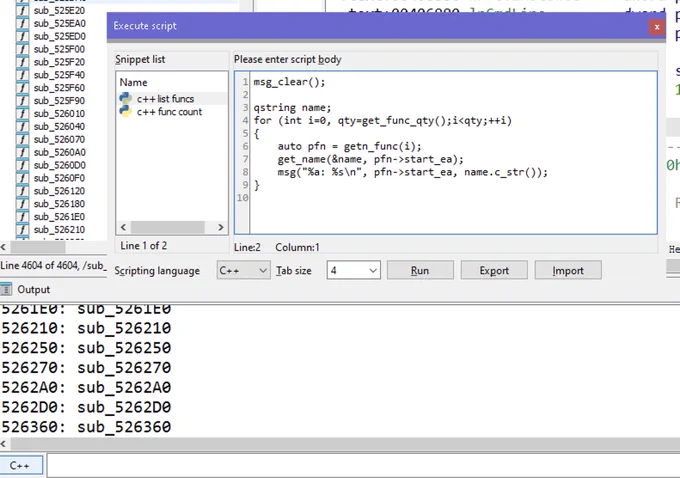Select function sub_525F20 in functions list
The width and height of the screenshot is (680, 478).
click(59, 62)
